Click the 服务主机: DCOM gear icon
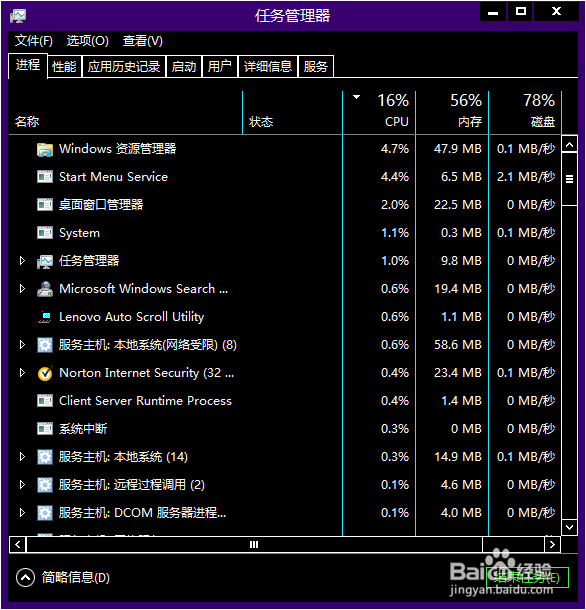Viewport: 586px width, 610px height. click(x=45, y=513)
